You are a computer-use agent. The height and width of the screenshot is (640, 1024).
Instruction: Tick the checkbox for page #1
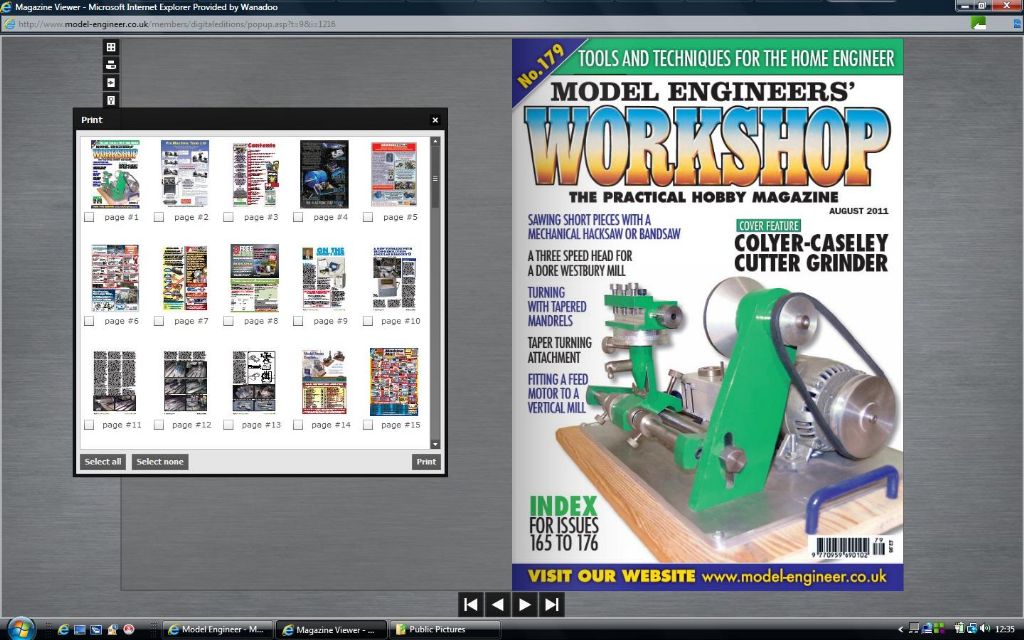[x=89, y=217]
